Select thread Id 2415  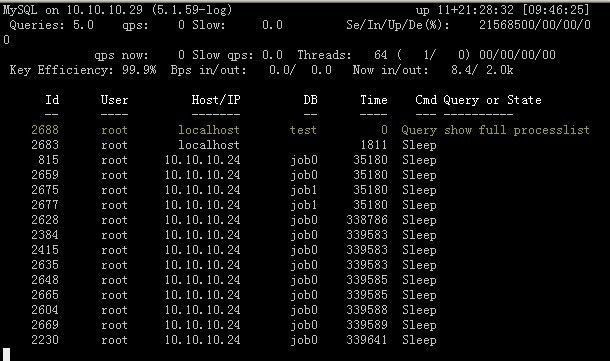(x=45, y=250)
